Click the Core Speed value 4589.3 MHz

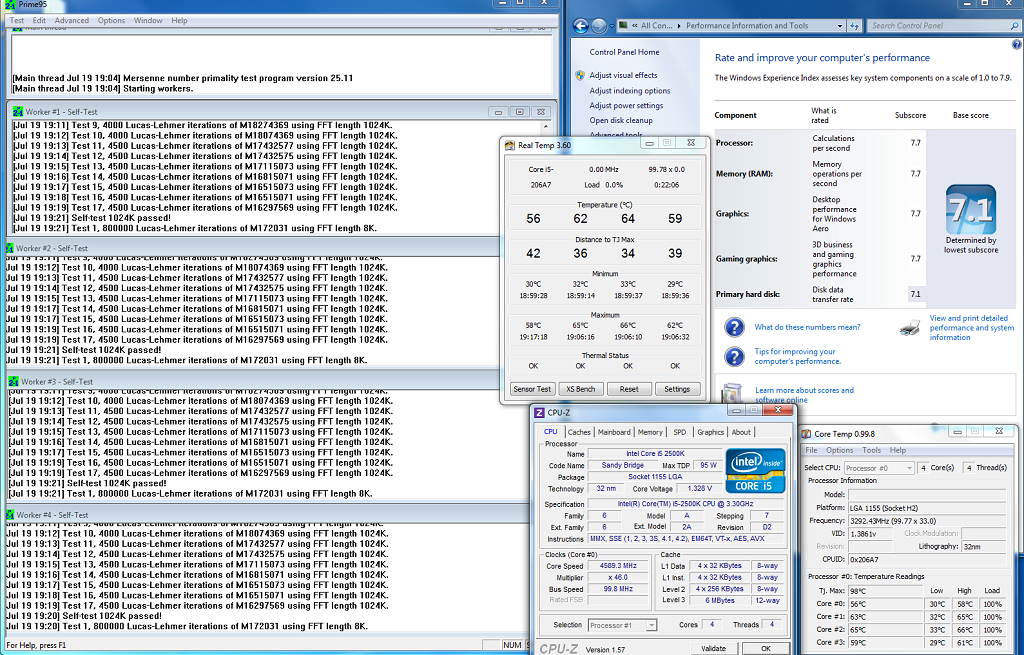[x=618, y=566]
